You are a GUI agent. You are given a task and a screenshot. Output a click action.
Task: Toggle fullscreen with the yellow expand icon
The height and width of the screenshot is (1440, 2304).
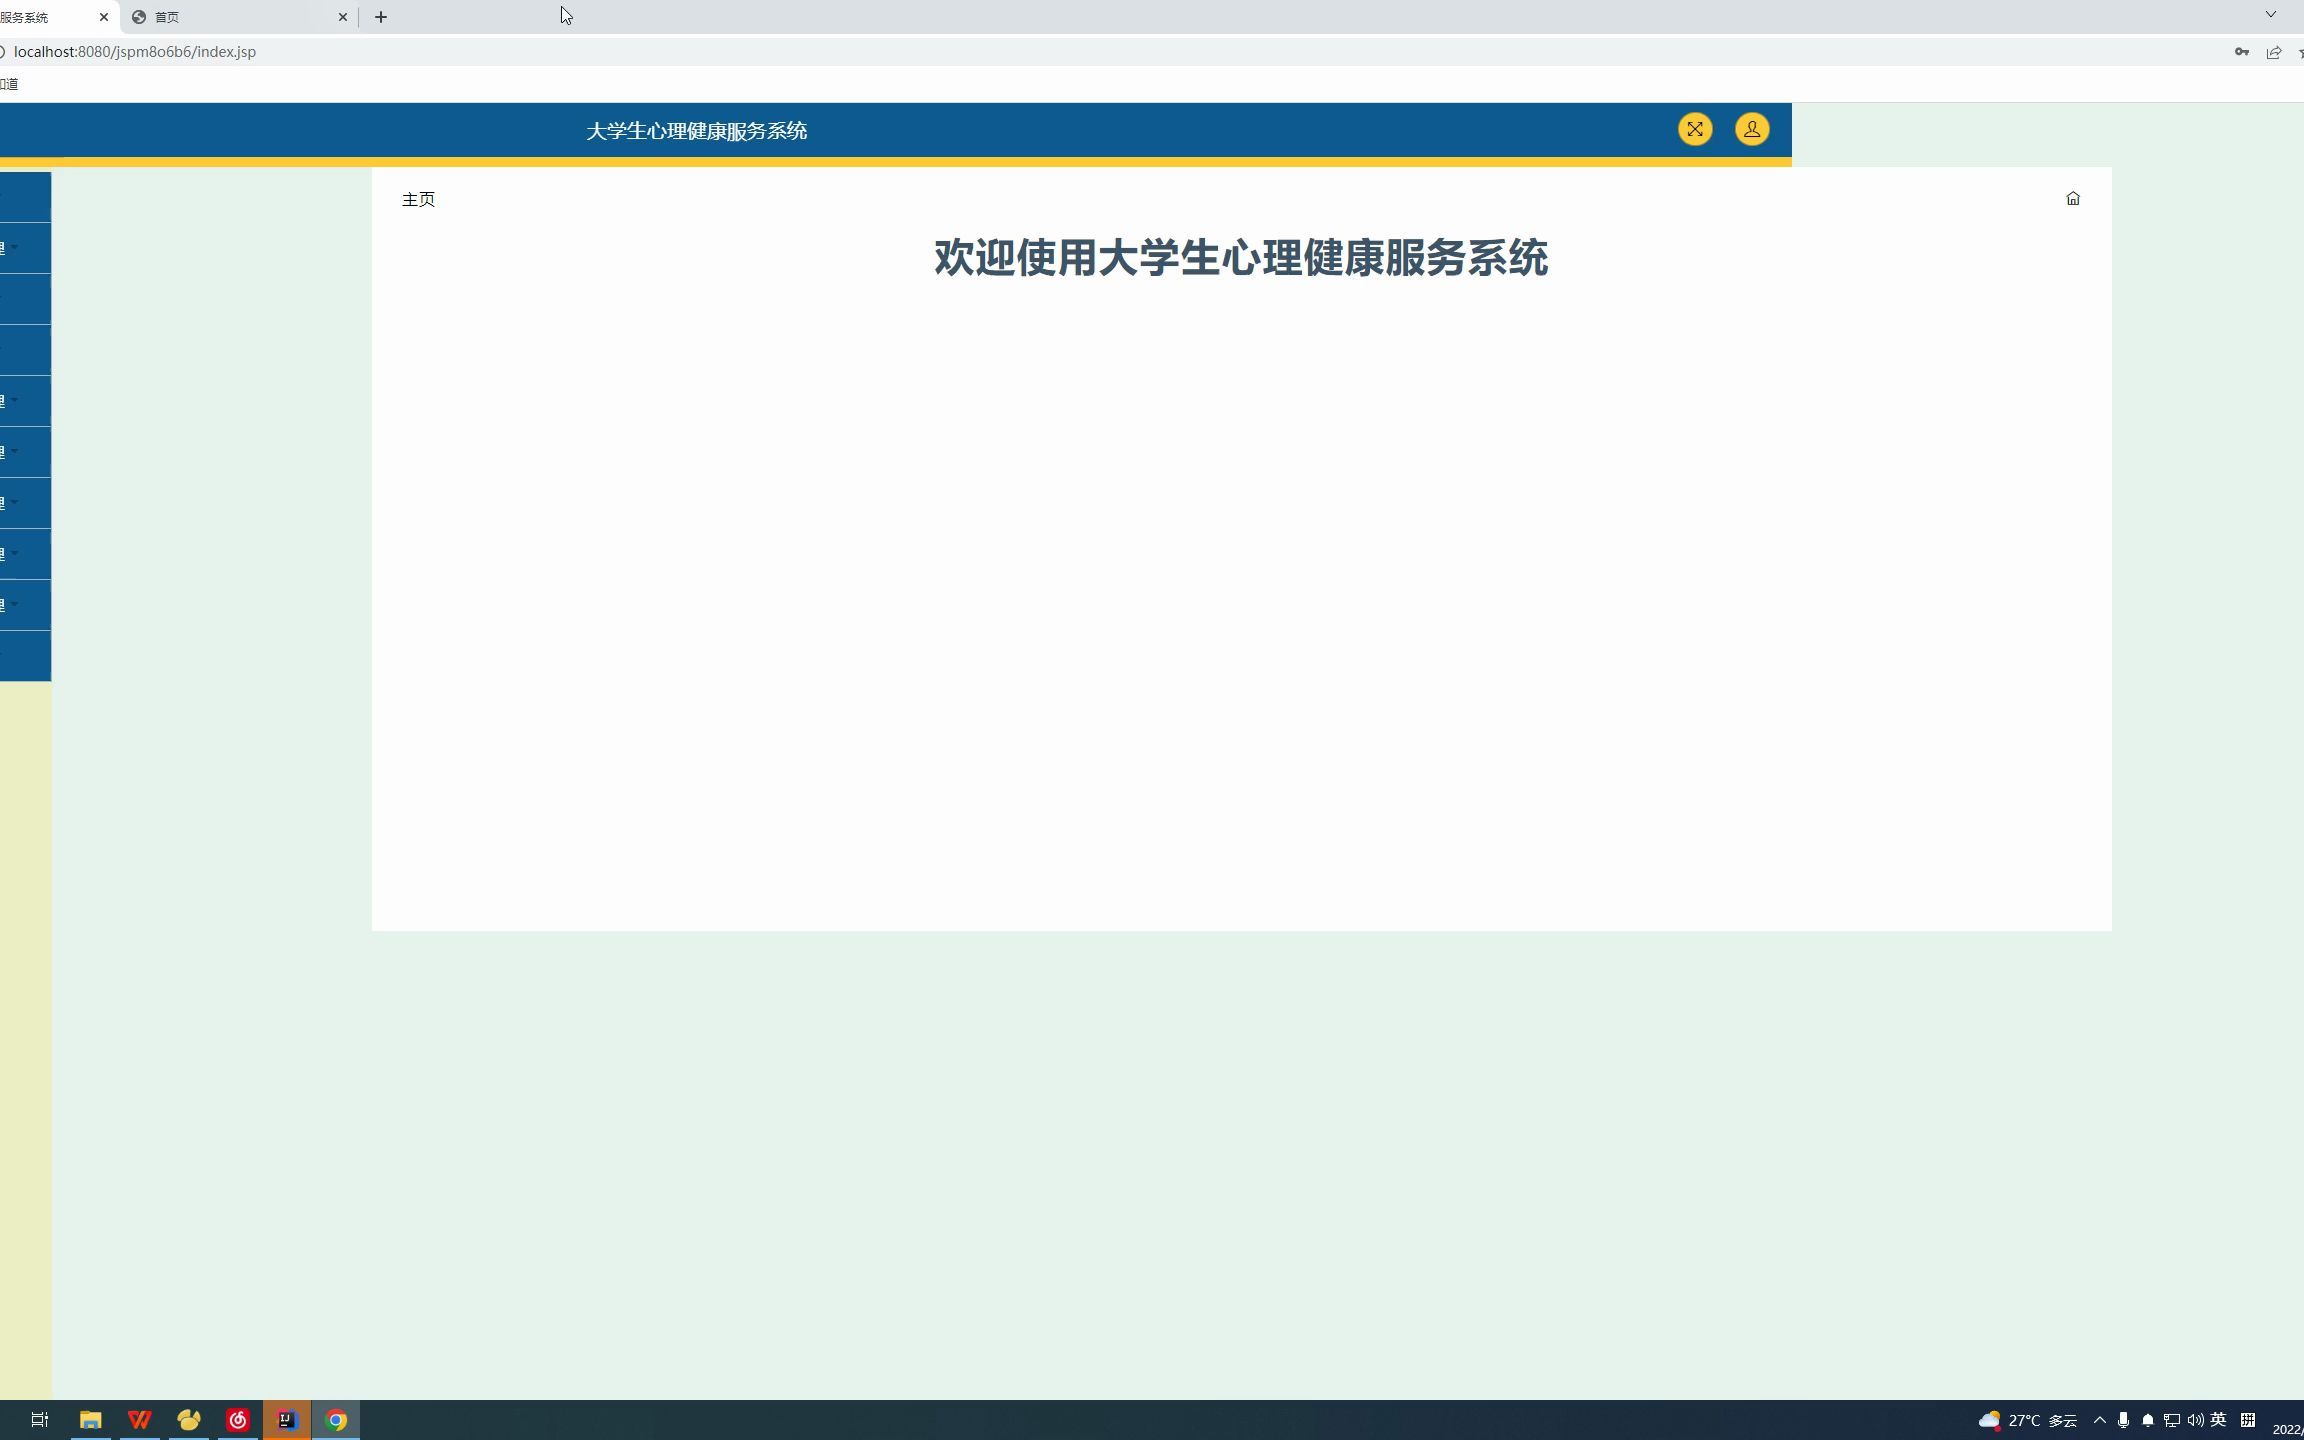point(1695,129)
